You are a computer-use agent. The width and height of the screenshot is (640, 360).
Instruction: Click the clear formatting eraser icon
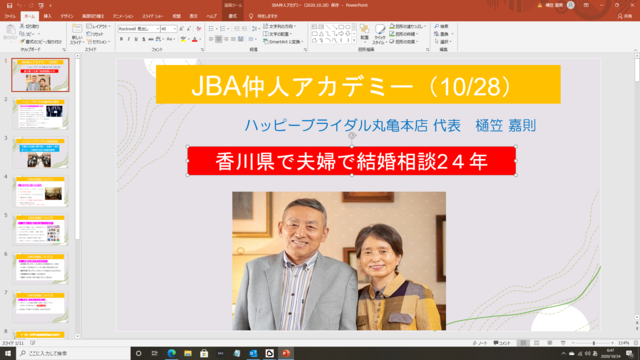(198, 29)
